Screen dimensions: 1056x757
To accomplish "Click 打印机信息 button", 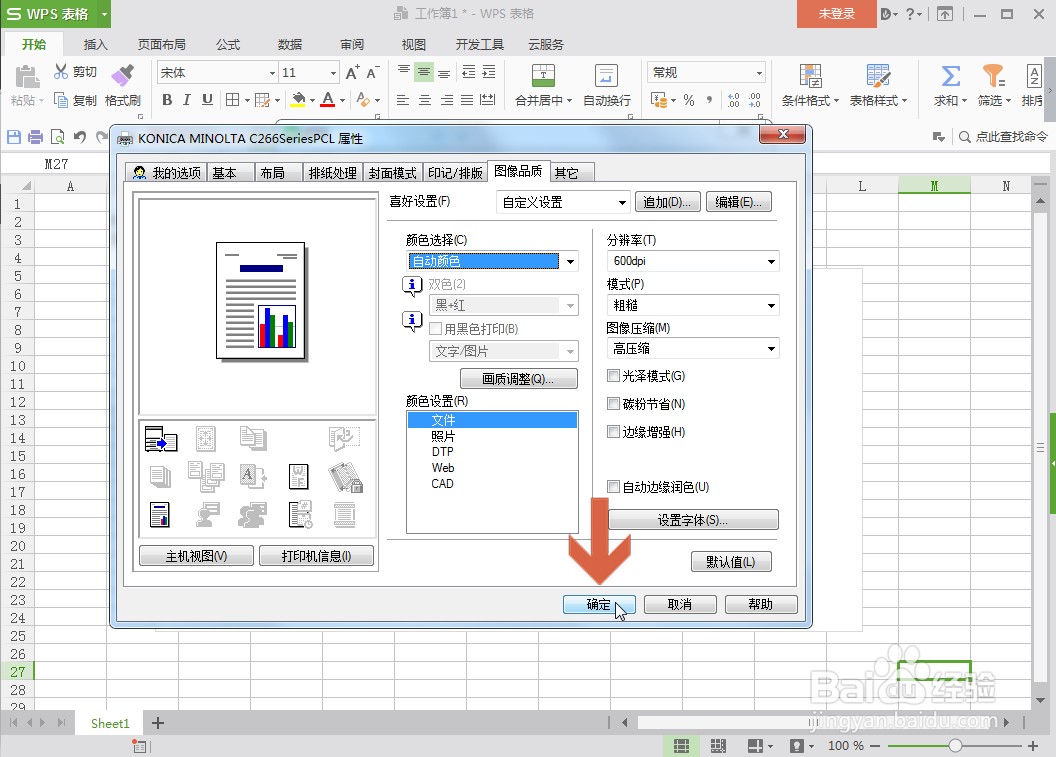I will click(x=317, y=556).
